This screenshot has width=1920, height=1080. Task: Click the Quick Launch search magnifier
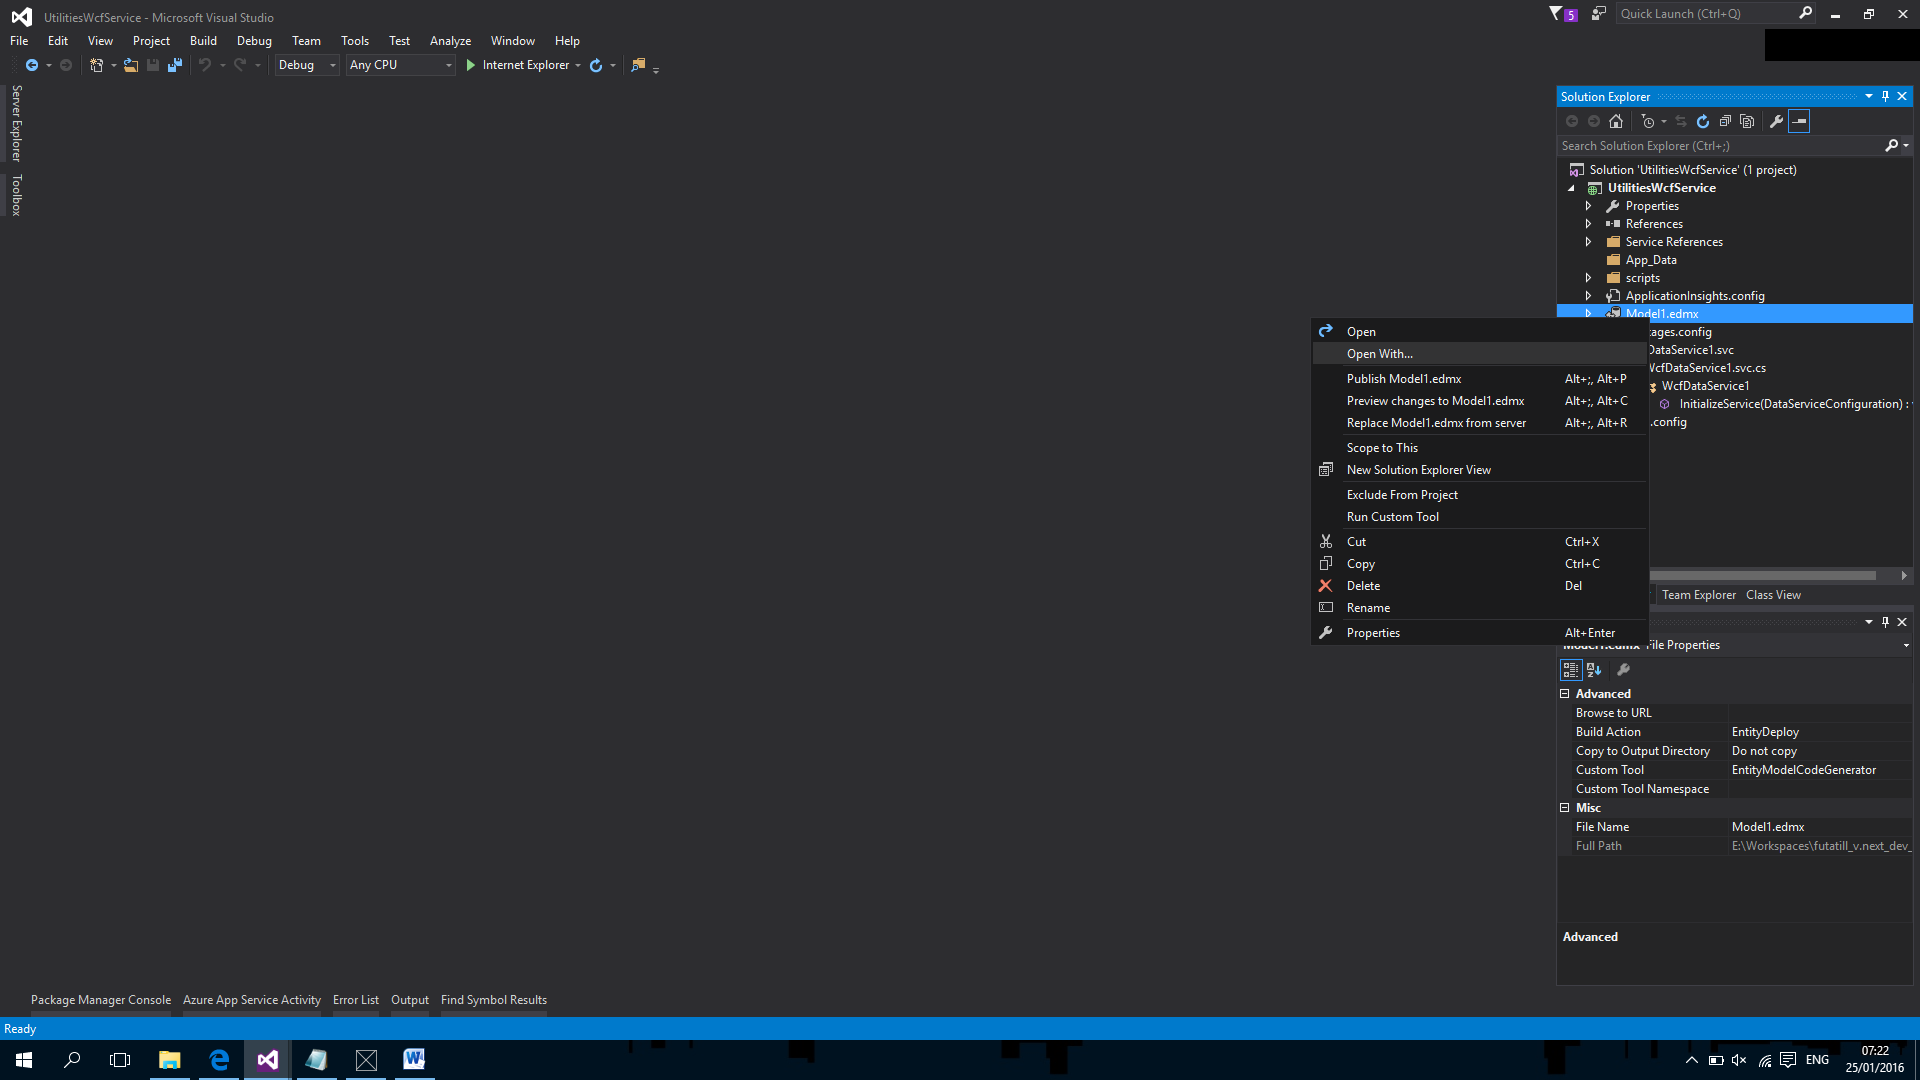[x=1805, y=13]
